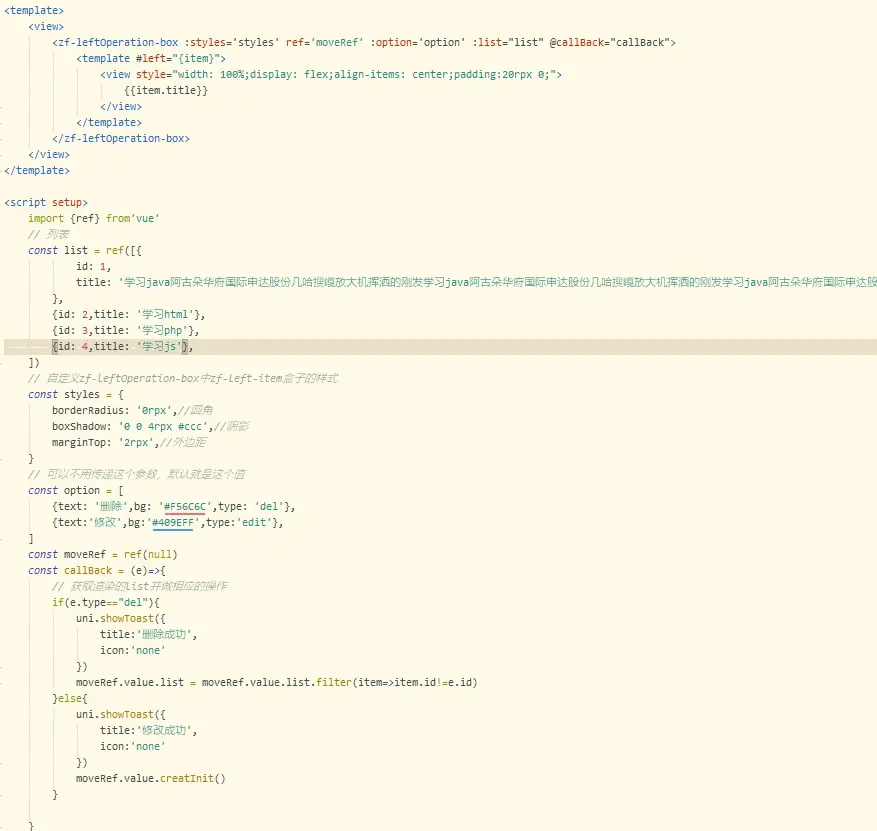This screenshot has height=831, width=877.
Task: Select the :list="list" binding
Action: pyautogui.click(x=508, y=43)
